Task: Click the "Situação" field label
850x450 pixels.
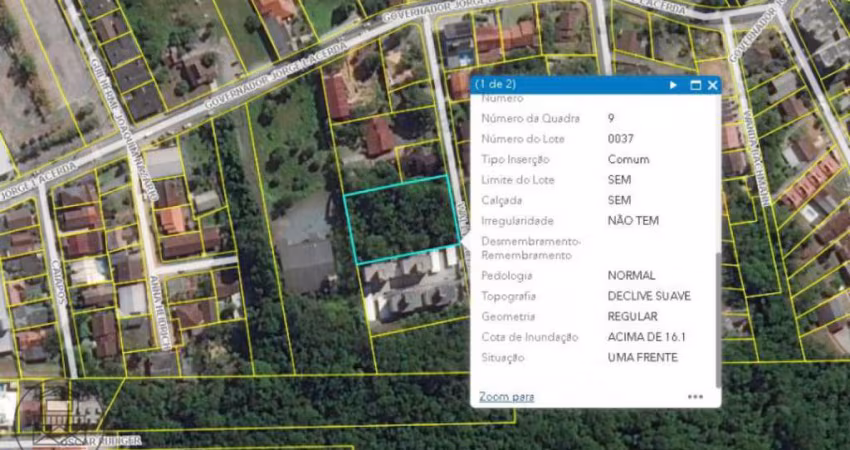Action: point(503,358)
